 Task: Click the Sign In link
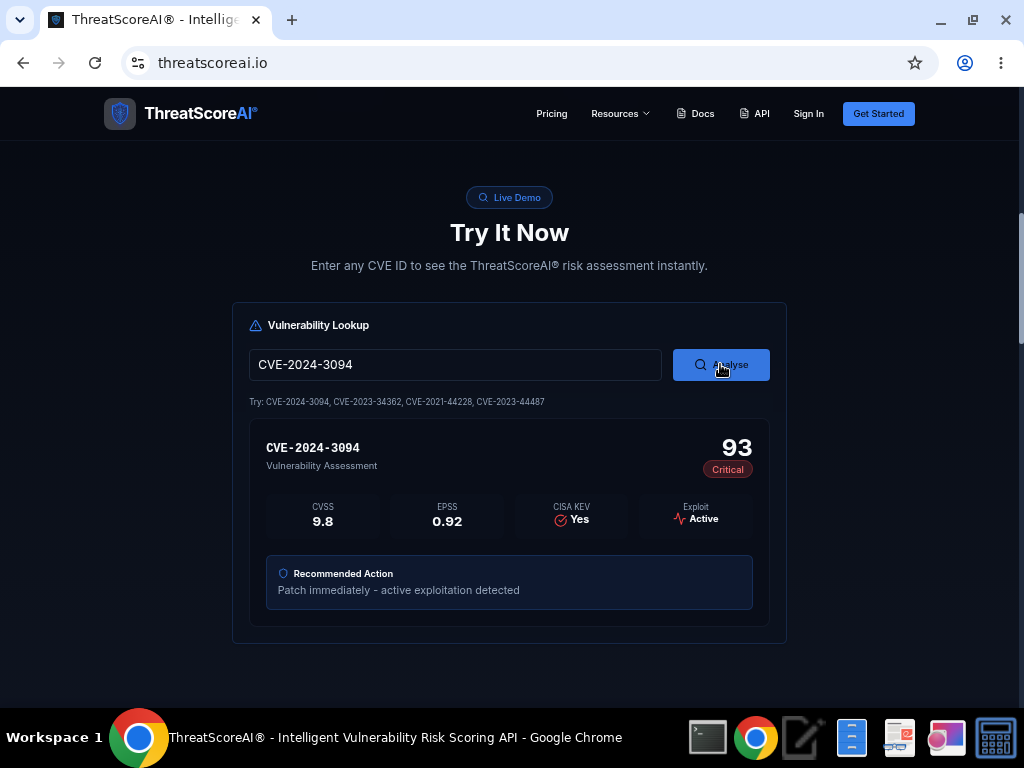[x=808, y=114]
